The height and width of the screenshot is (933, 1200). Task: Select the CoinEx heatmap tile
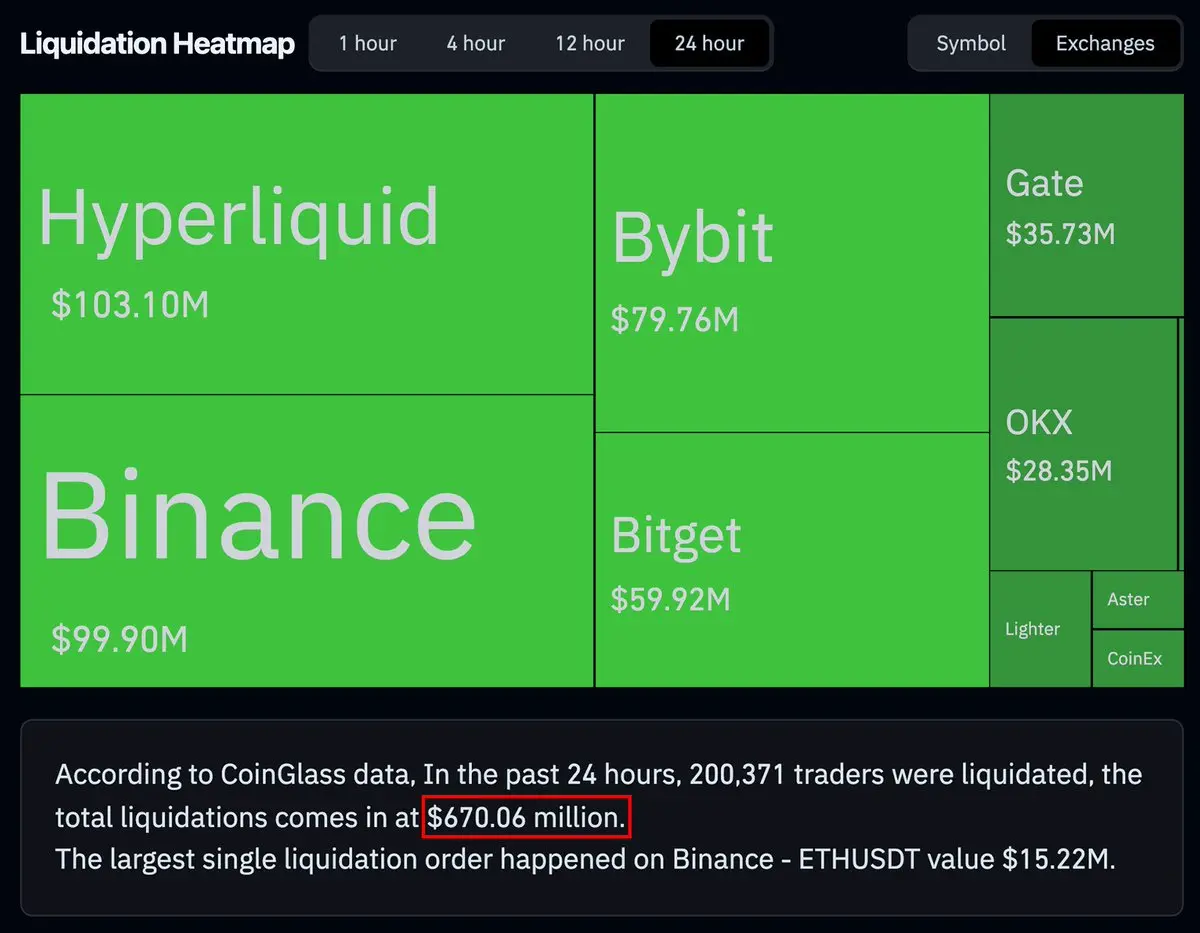pyautogui.click(x=1137, y=658)
